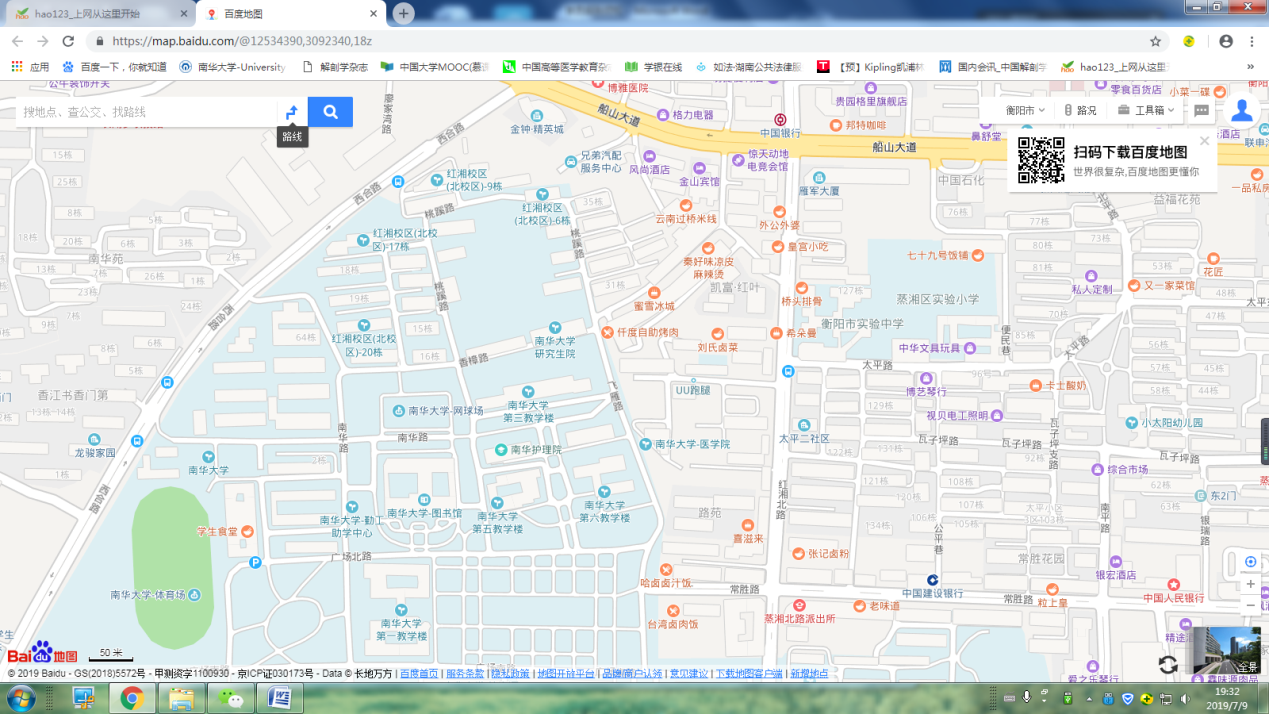Viewport: 1269px width, 714px height.
Task: Expand the bookmarks bar overflow chevron
Action: tap(1250, 67)
